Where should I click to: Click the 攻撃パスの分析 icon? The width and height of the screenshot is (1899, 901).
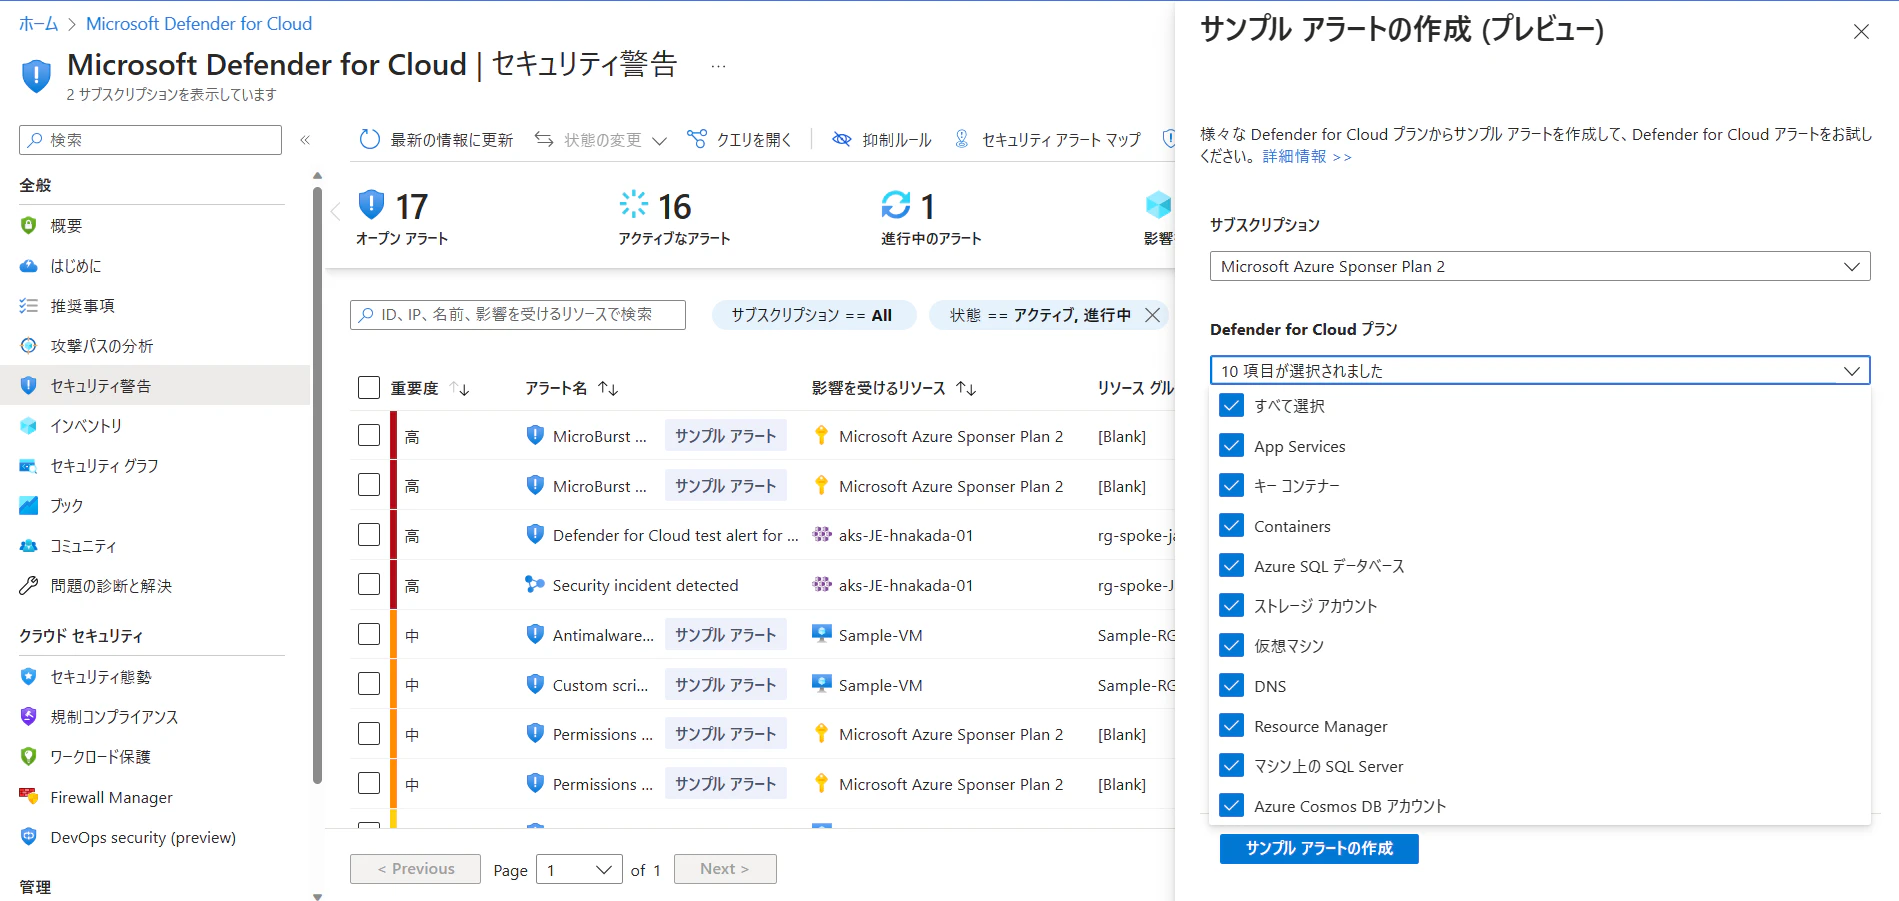coord(29,346)
